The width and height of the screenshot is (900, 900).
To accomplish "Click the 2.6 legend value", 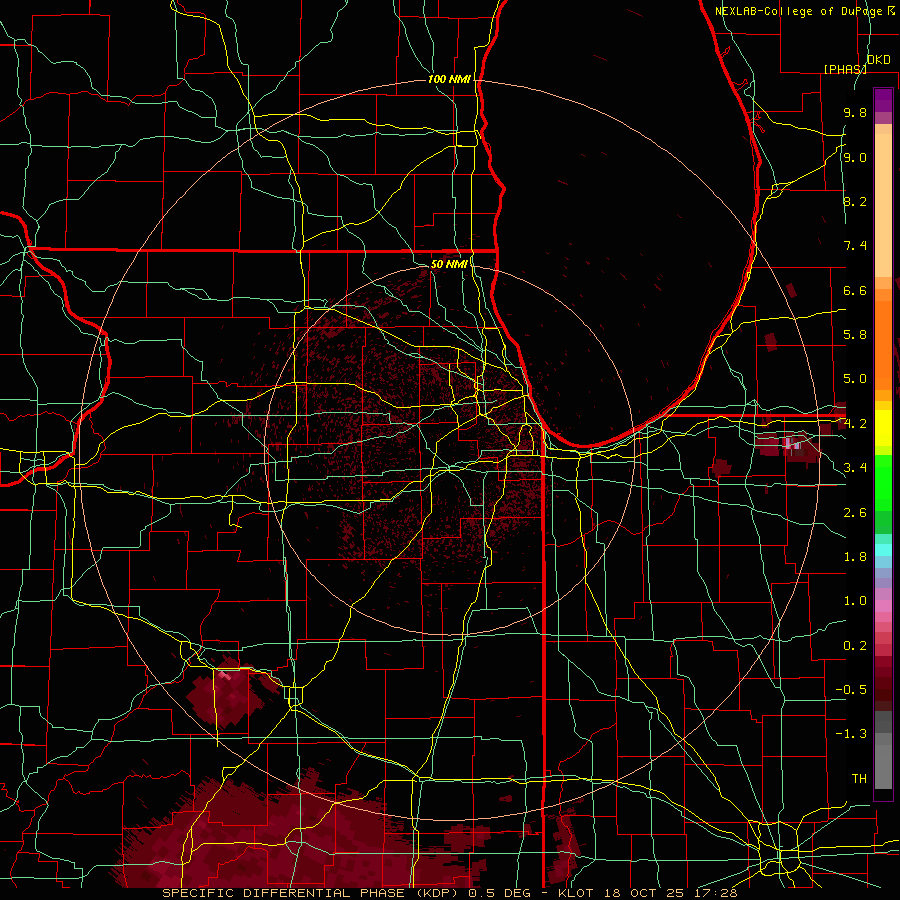I will (x=855, y=513).
